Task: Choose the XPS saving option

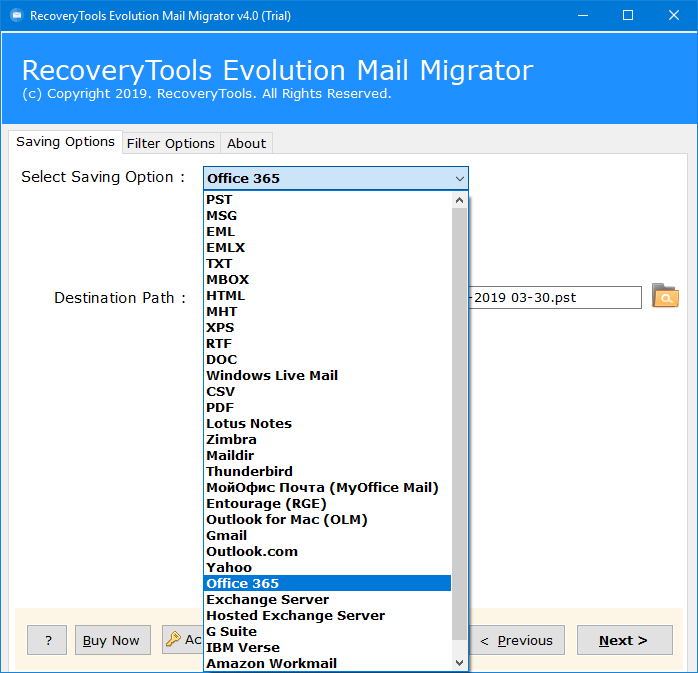Action: pyautogui.click(x=327, y=328)
